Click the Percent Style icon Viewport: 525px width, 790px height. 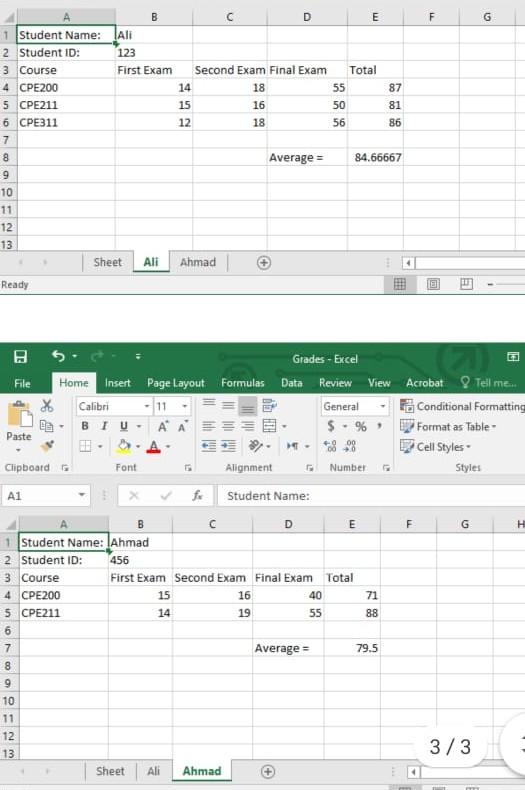click(x=361, y=427)
